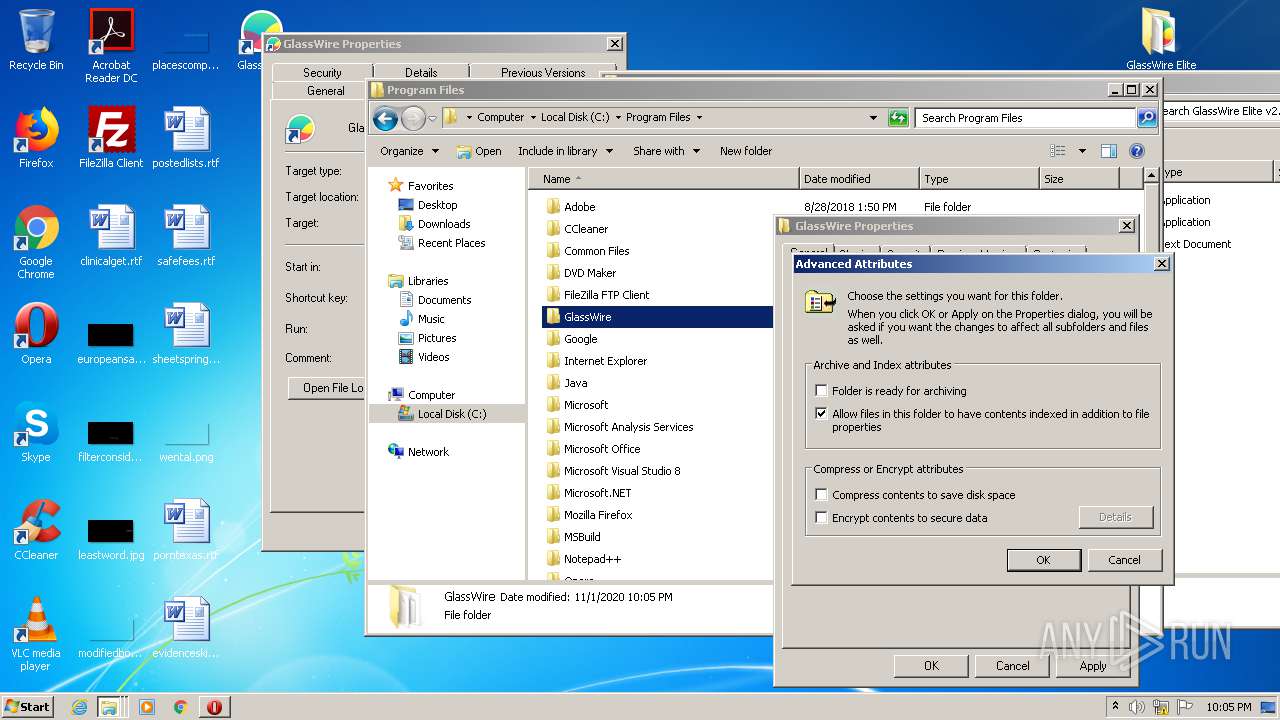1280x720 pixels.
Task: Open Previous Versions tab
Action: coord(543,73)
